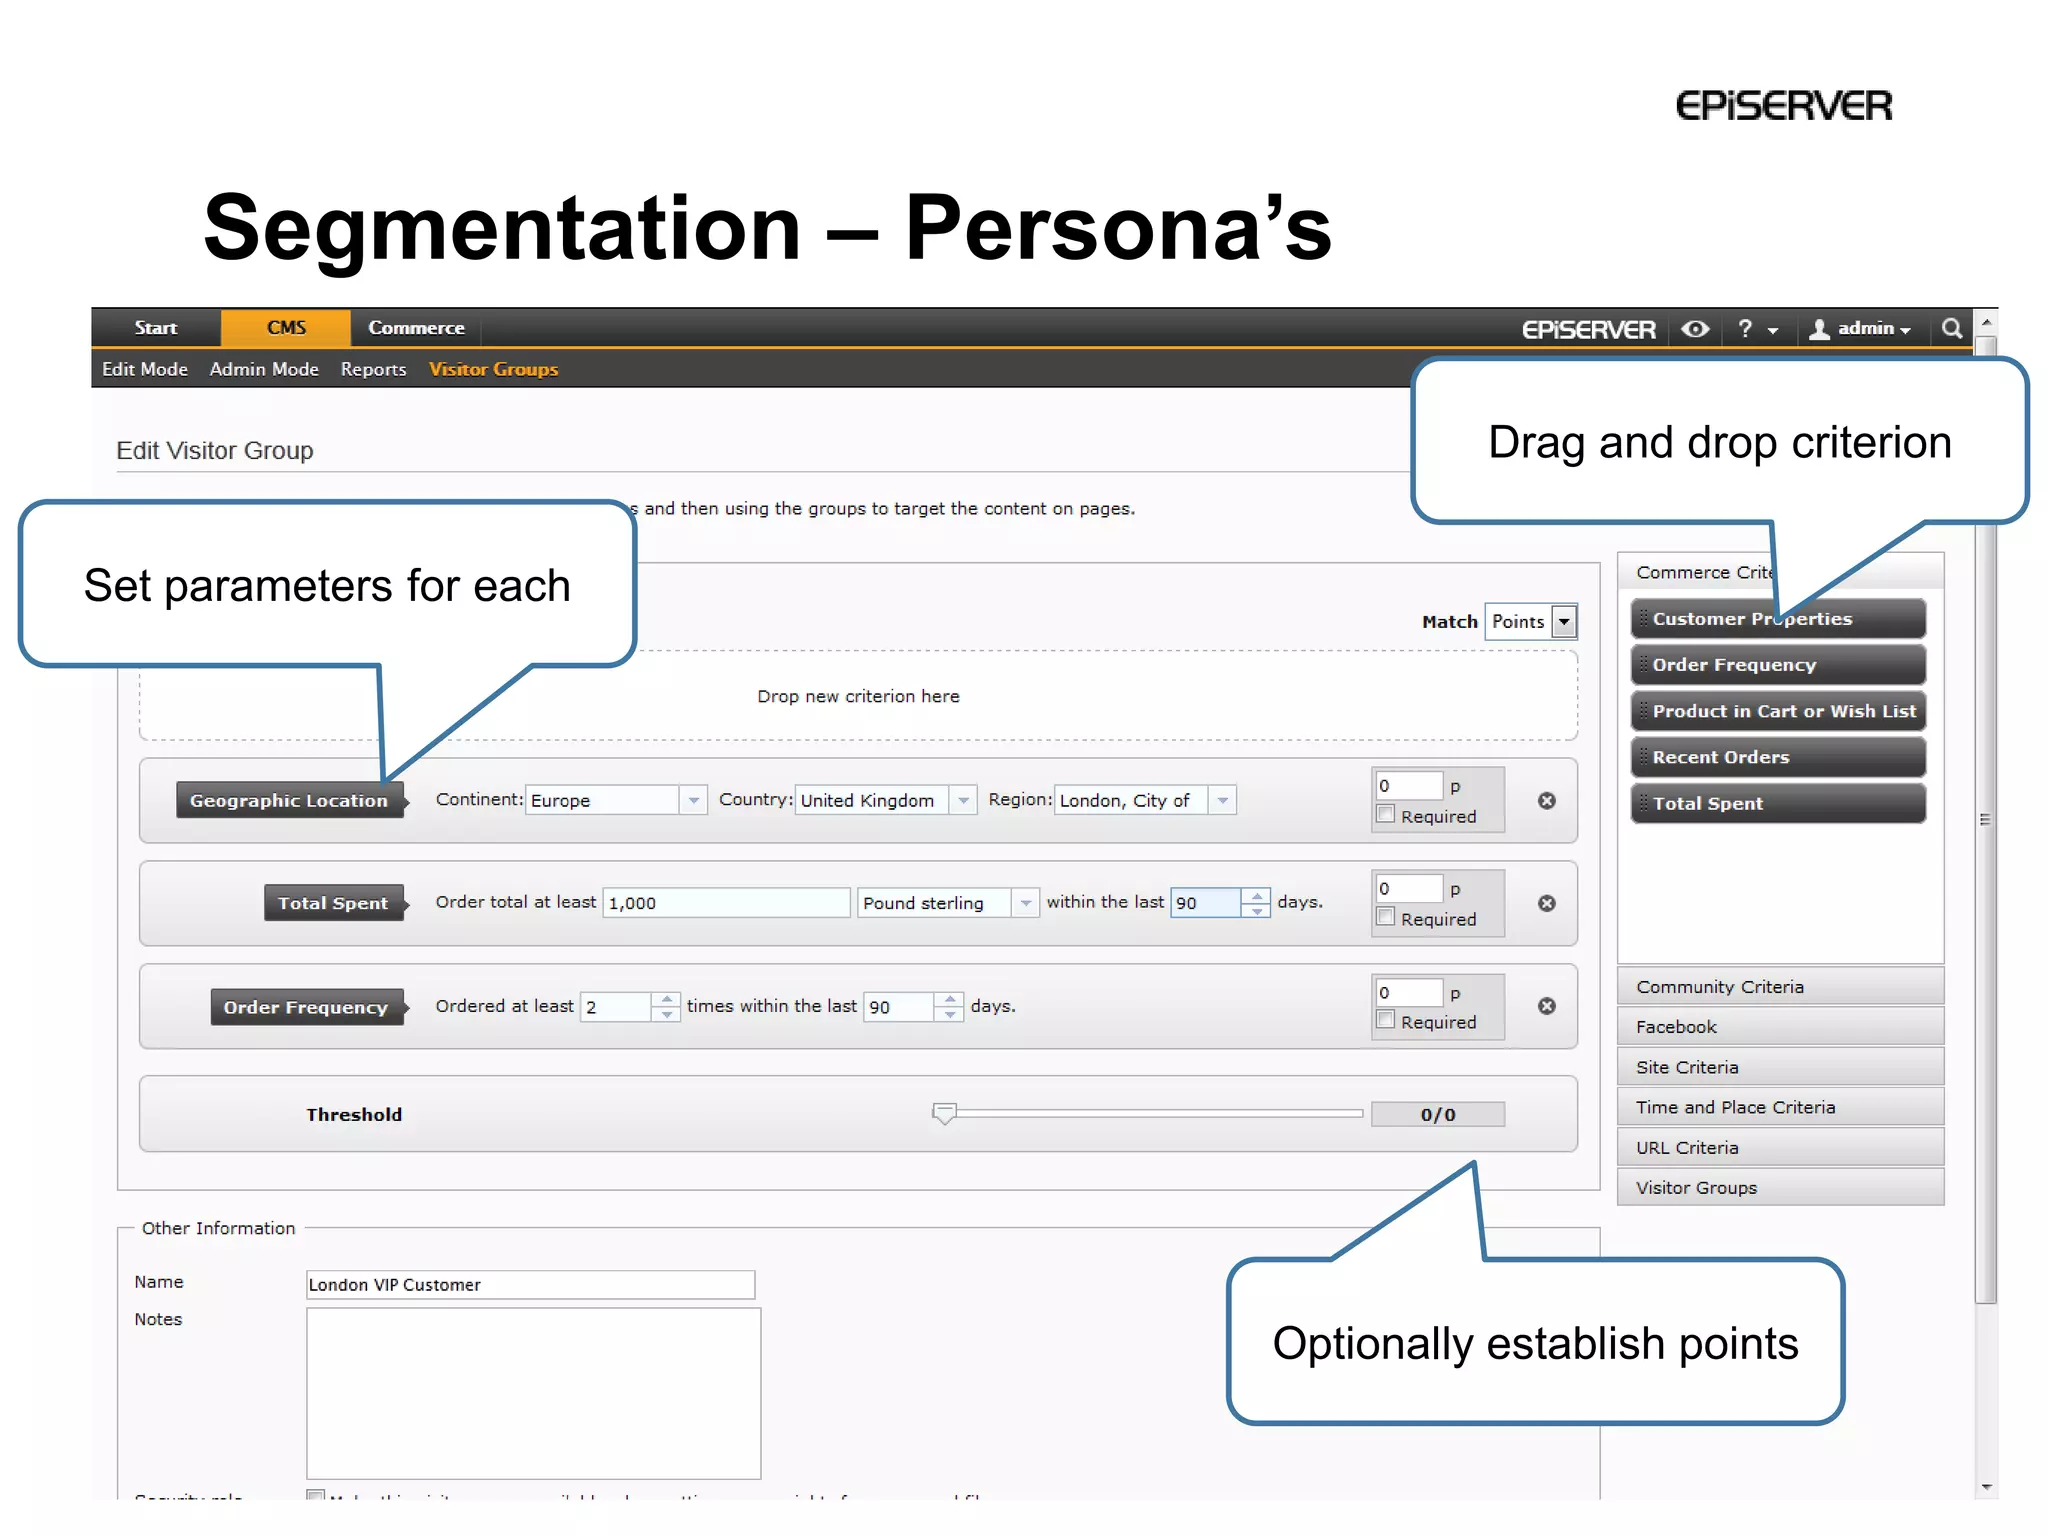2048x1536 pixels.
Task: Expand the Visitor Groups criteria section
Action: tap(1780, 1188)
